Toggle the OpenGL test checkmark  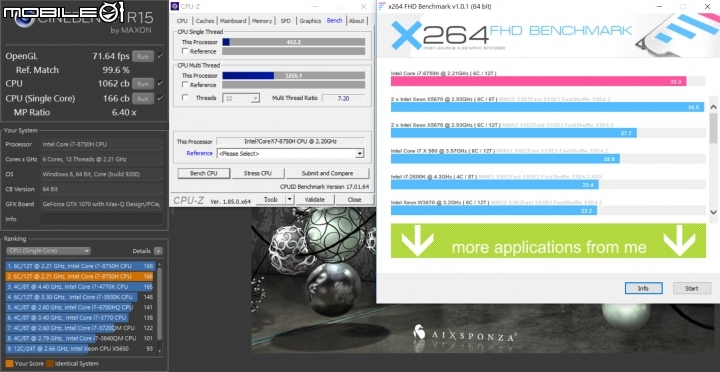(160, 56)
